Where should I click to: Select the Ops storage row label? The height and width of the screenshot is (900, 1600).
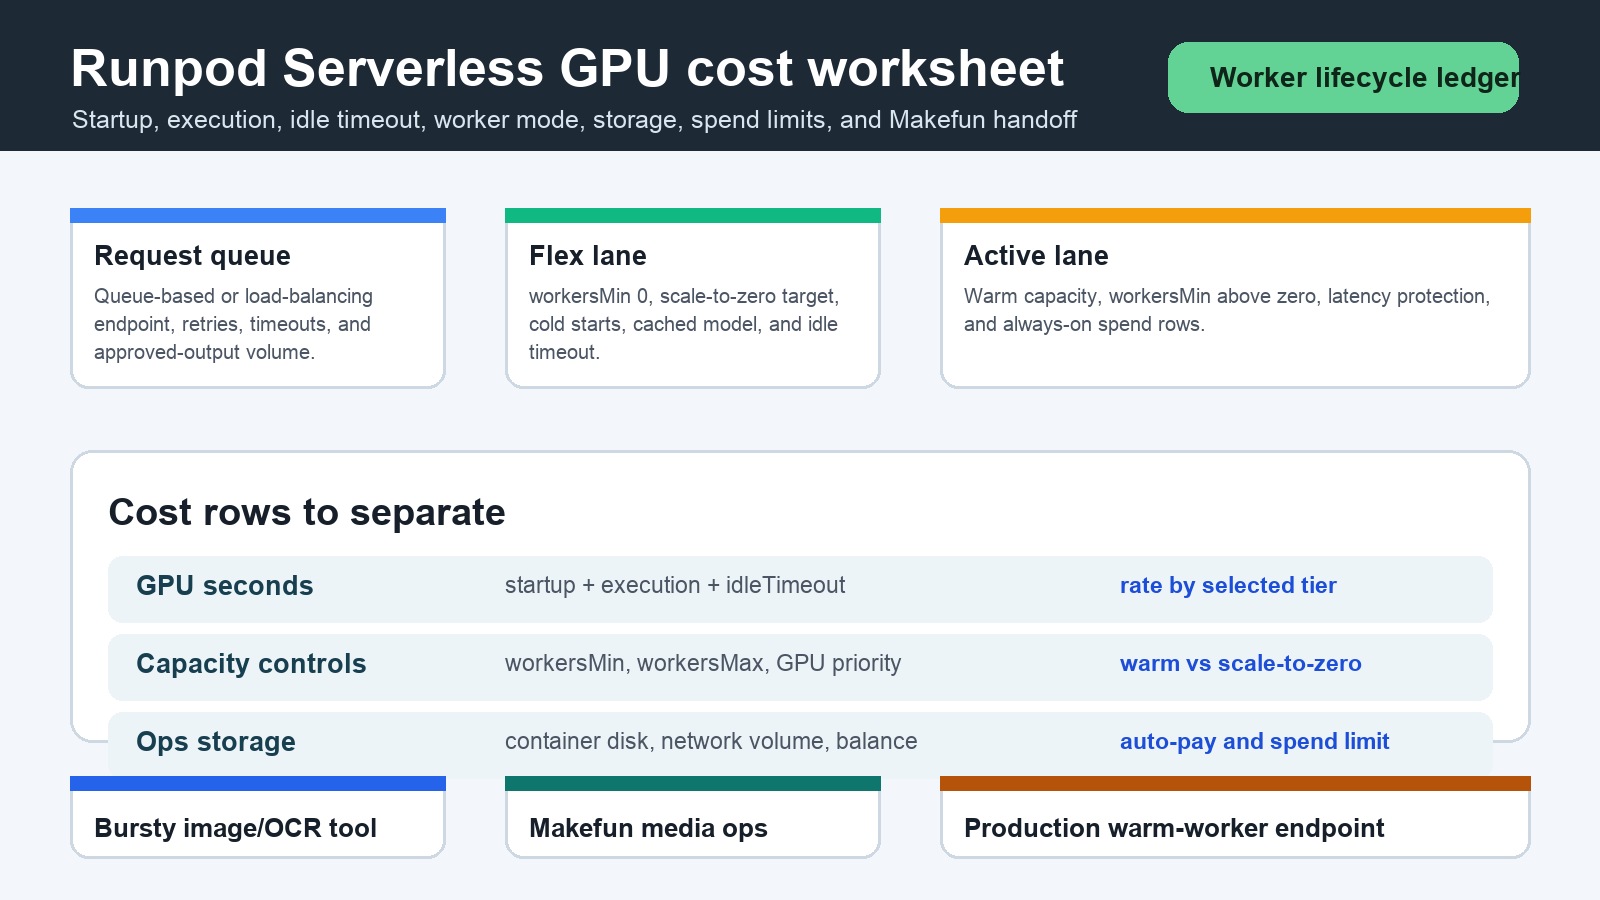click(x=216, y=742)
